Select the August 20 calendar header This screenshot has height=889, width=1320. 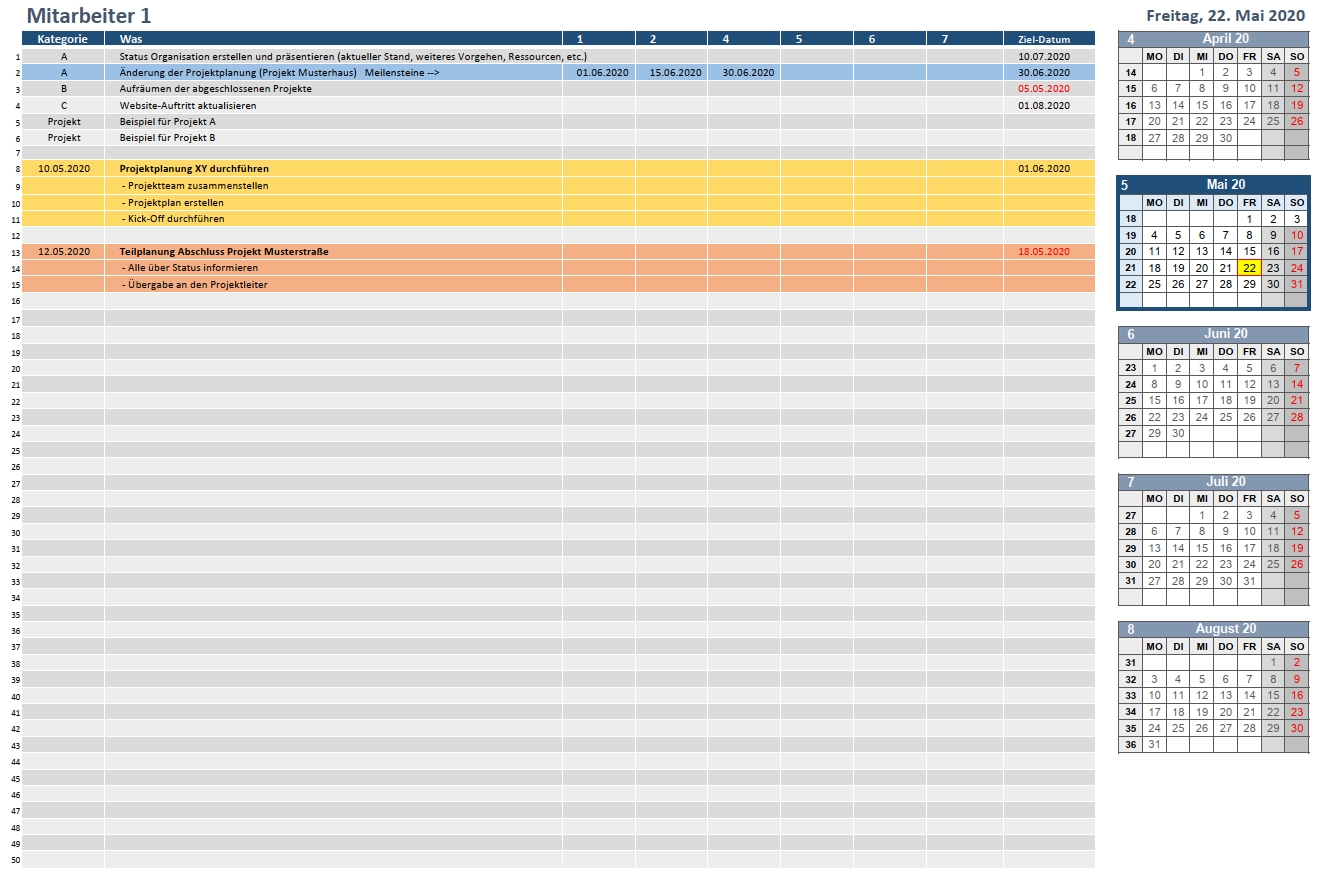click(x=1225, y=629)
